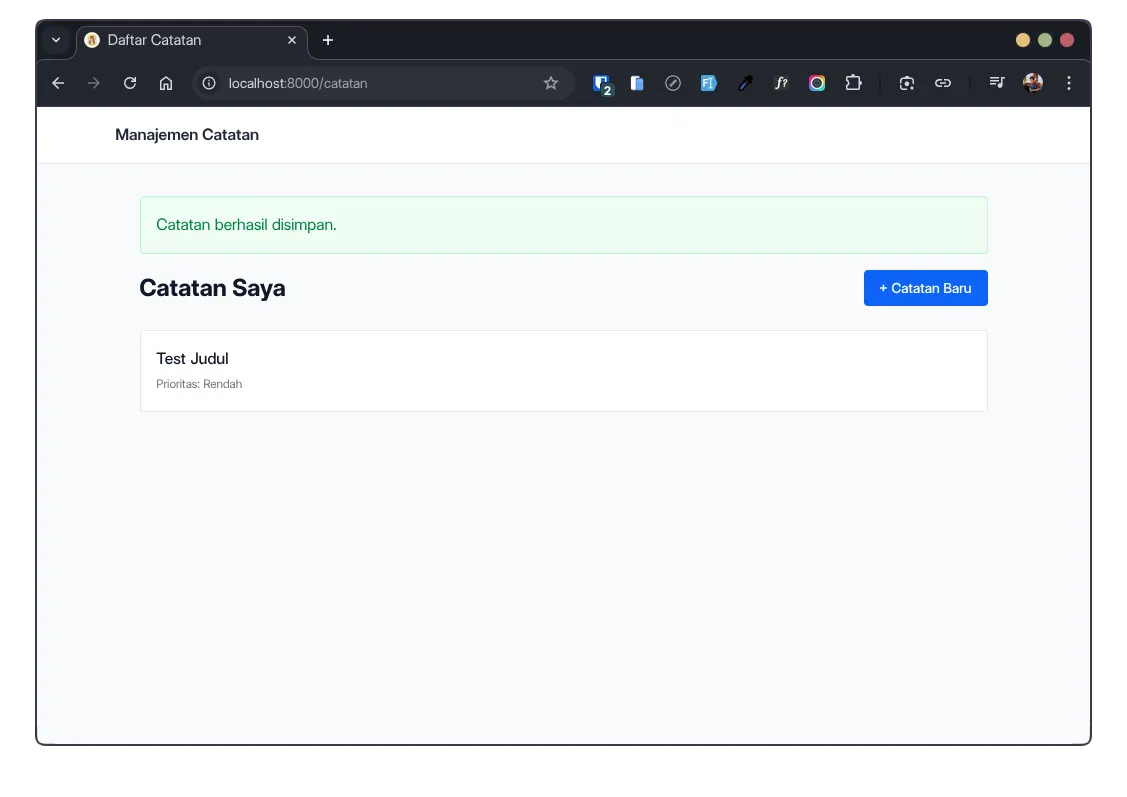Click the chain link icon in toolbar
The width and height of the screenshot is (1127, 797).
pos(943,84)
